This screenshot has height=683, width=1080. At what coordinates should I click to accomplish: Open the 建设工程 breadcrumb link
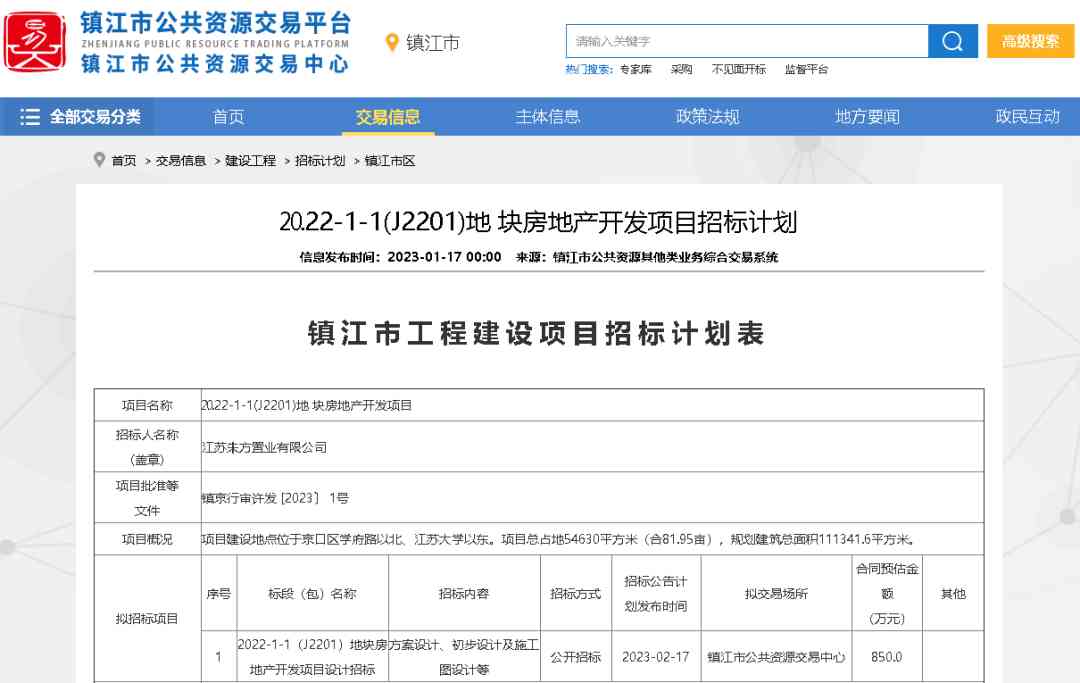250,161
